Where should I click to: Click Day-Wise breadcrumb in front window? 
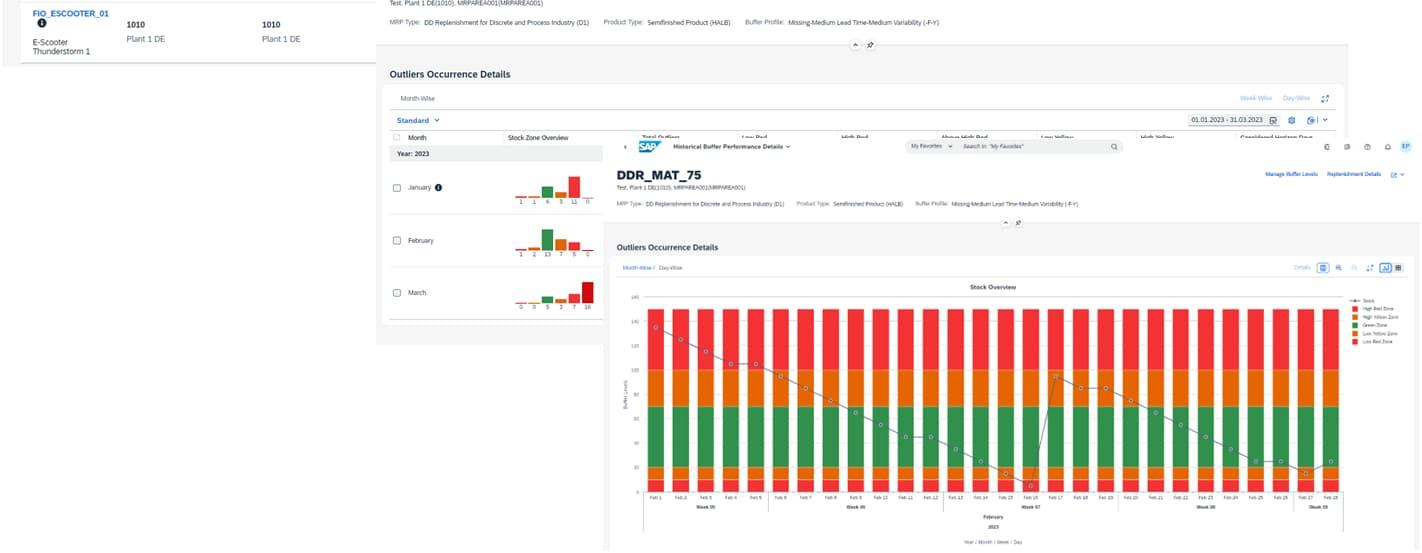point(670,268)
